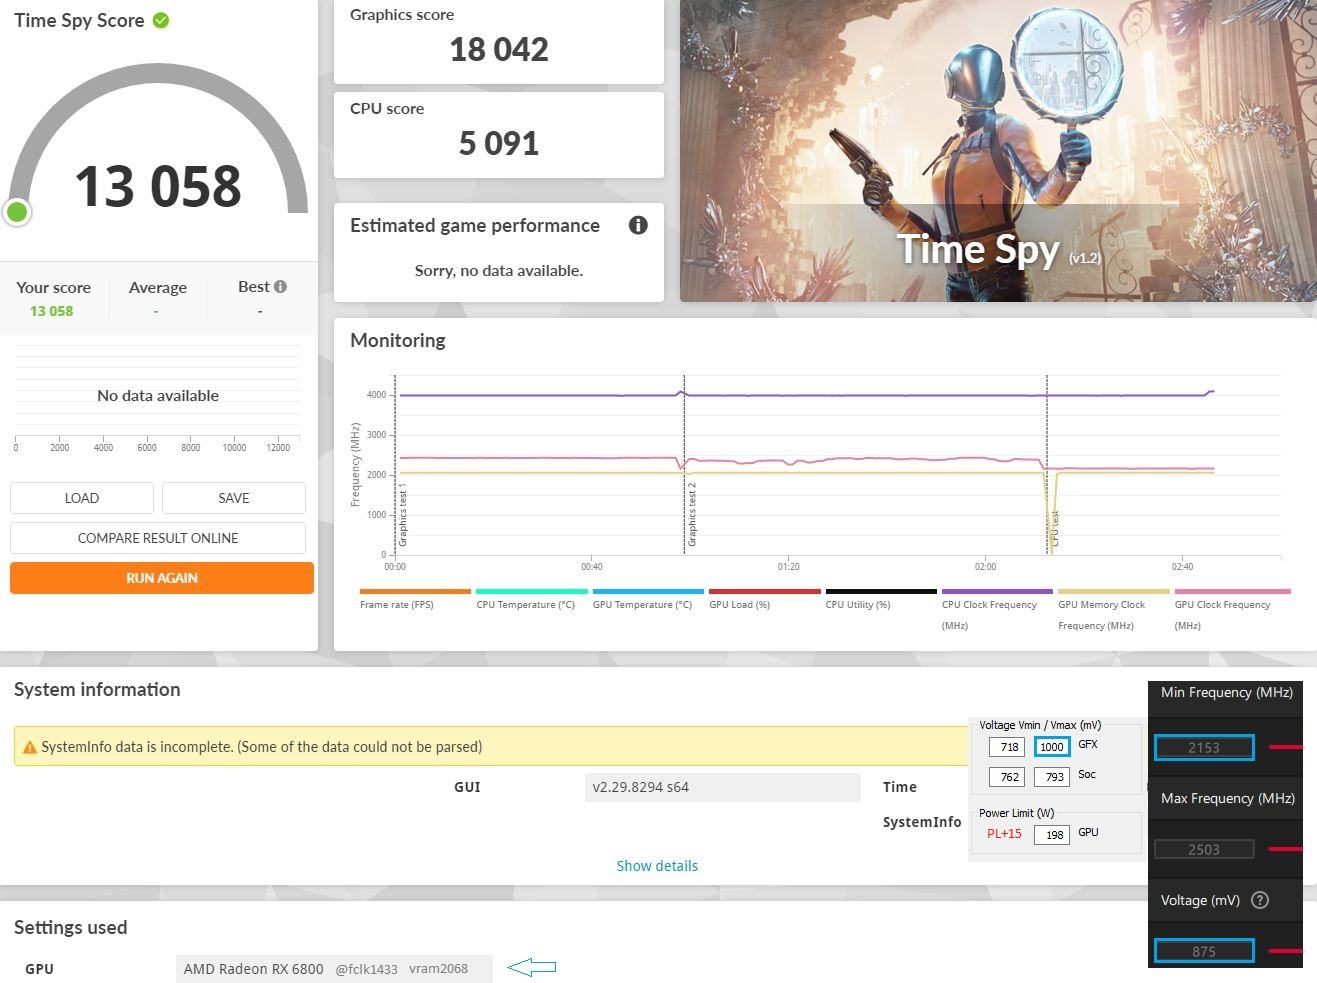Click the SystemInfo warning triangle icon

30,747
